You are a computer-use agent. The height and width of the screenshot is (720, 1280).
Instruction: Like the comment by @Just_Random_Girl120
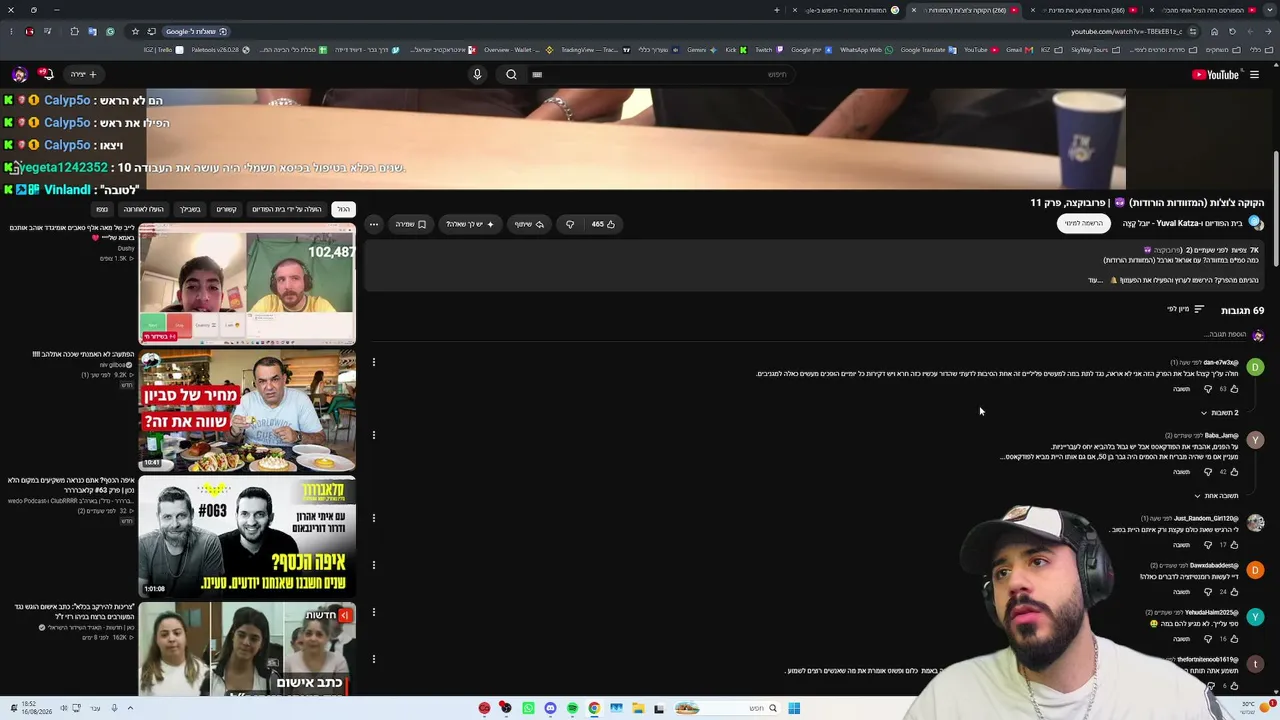click(1234, 545)
